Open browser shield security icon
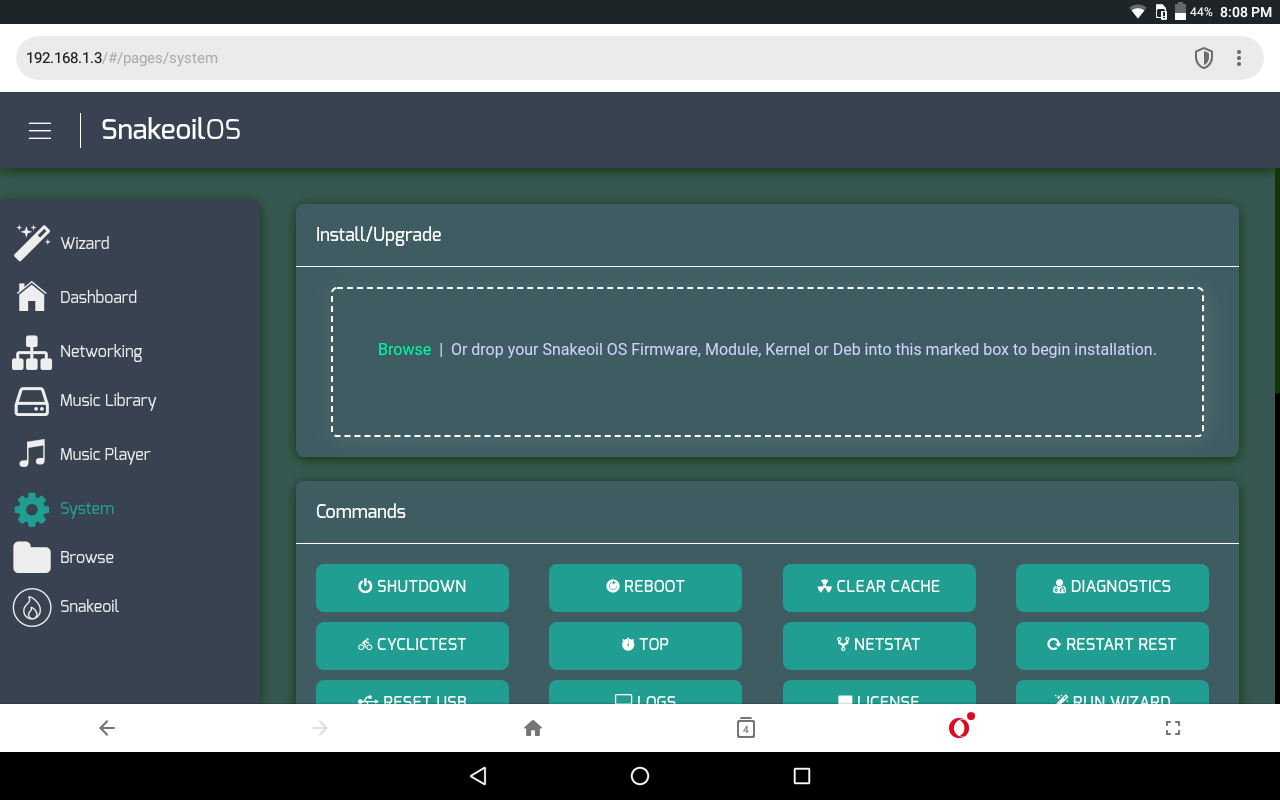This screenshot has height=800, width=1280. [x=1204, y=58]
